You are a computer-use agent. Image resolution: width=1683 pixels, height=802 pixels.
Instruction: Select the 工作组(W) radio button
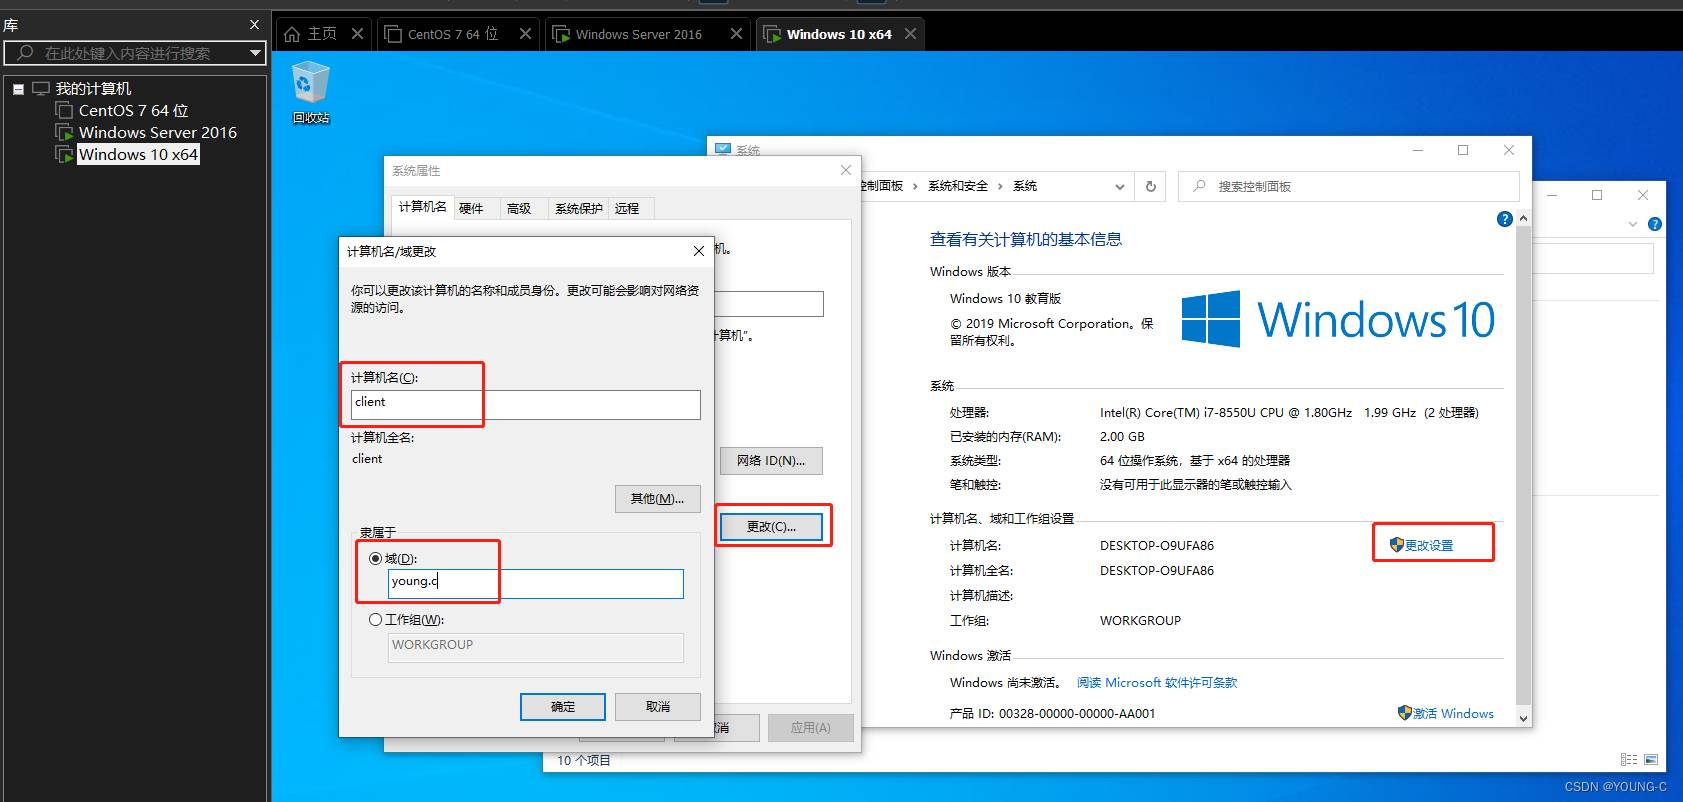(x=376, y=620)
